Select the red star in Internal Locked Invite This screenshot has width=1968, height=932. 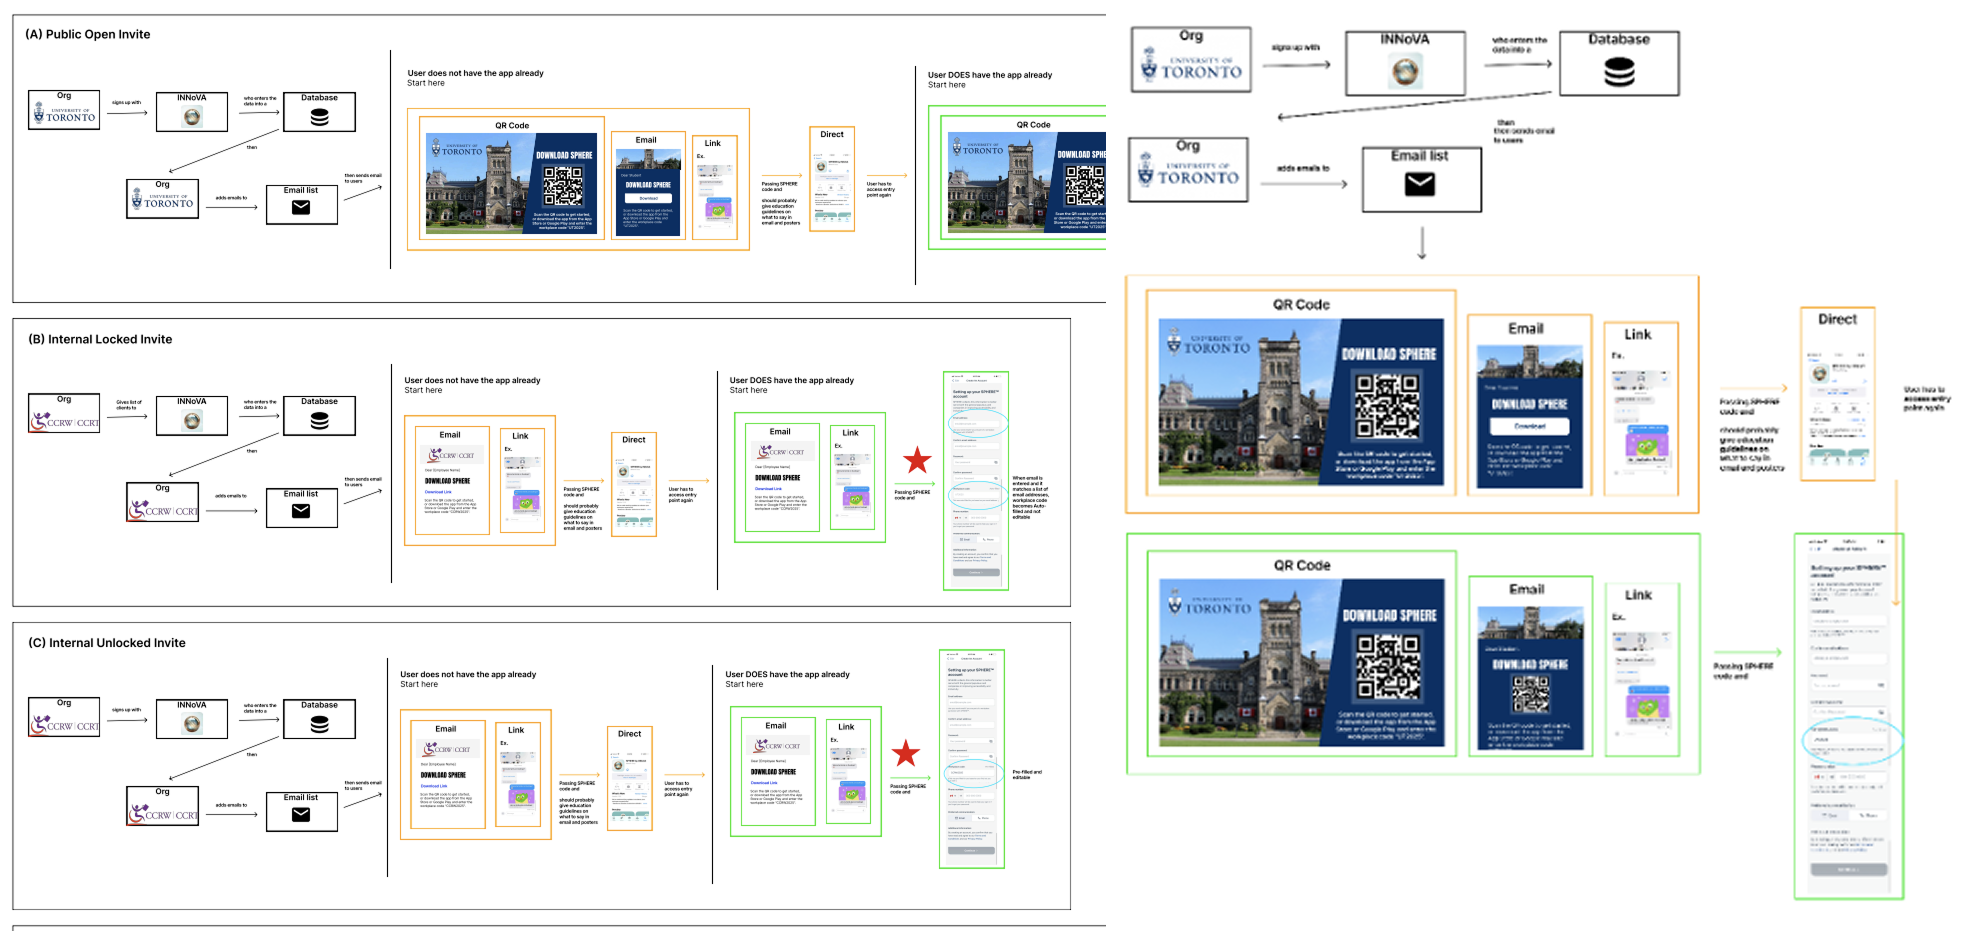[917, 460]
